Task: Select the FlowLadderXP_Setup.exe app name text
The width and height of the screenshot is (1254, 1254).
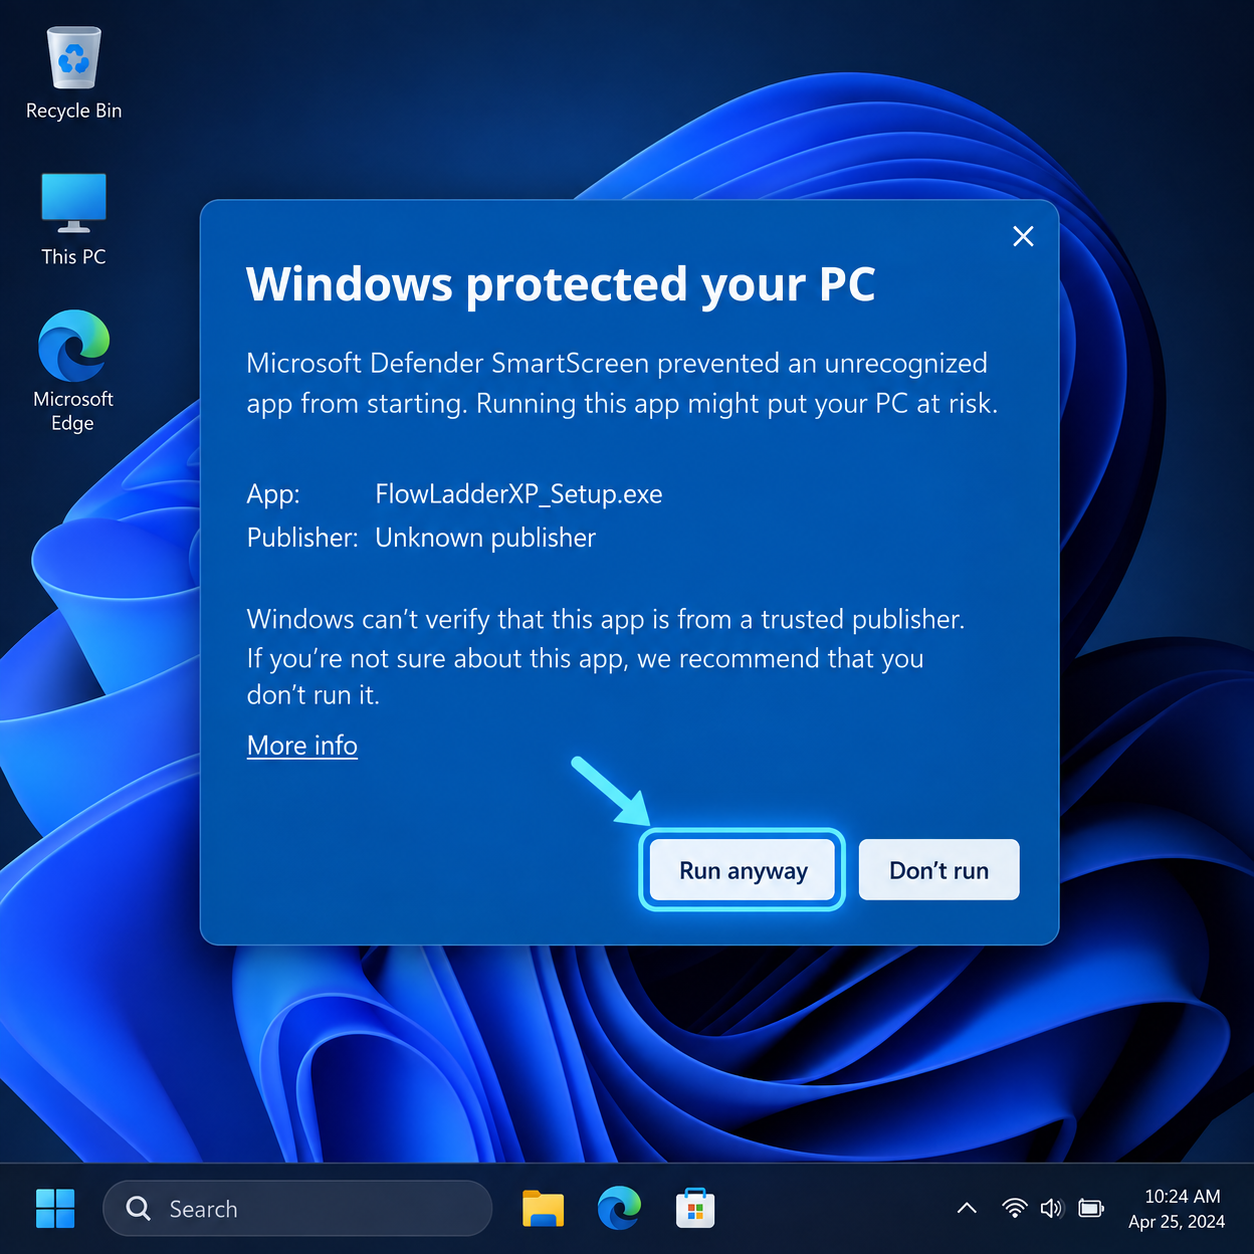Action: pos(518,494)
